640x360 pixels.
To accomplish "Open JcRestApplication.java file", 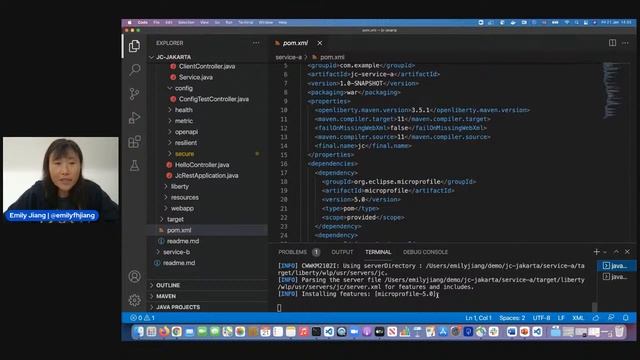I will 207,176.
